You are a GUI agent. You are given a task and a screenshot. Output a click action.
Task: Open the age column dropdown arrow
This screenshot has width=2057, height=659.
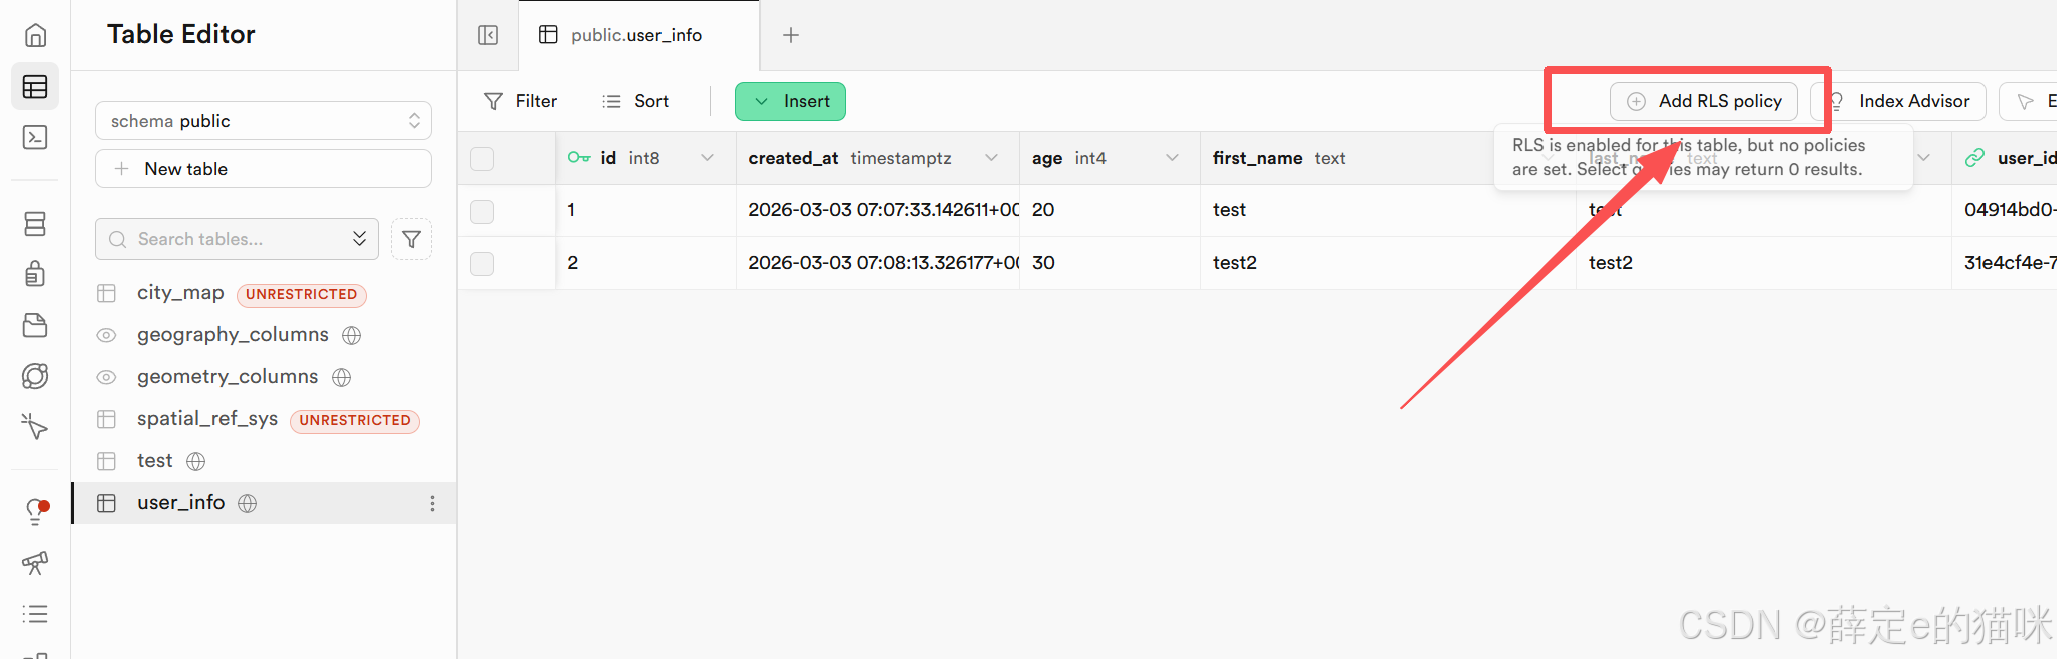(x=1172, y=158)
